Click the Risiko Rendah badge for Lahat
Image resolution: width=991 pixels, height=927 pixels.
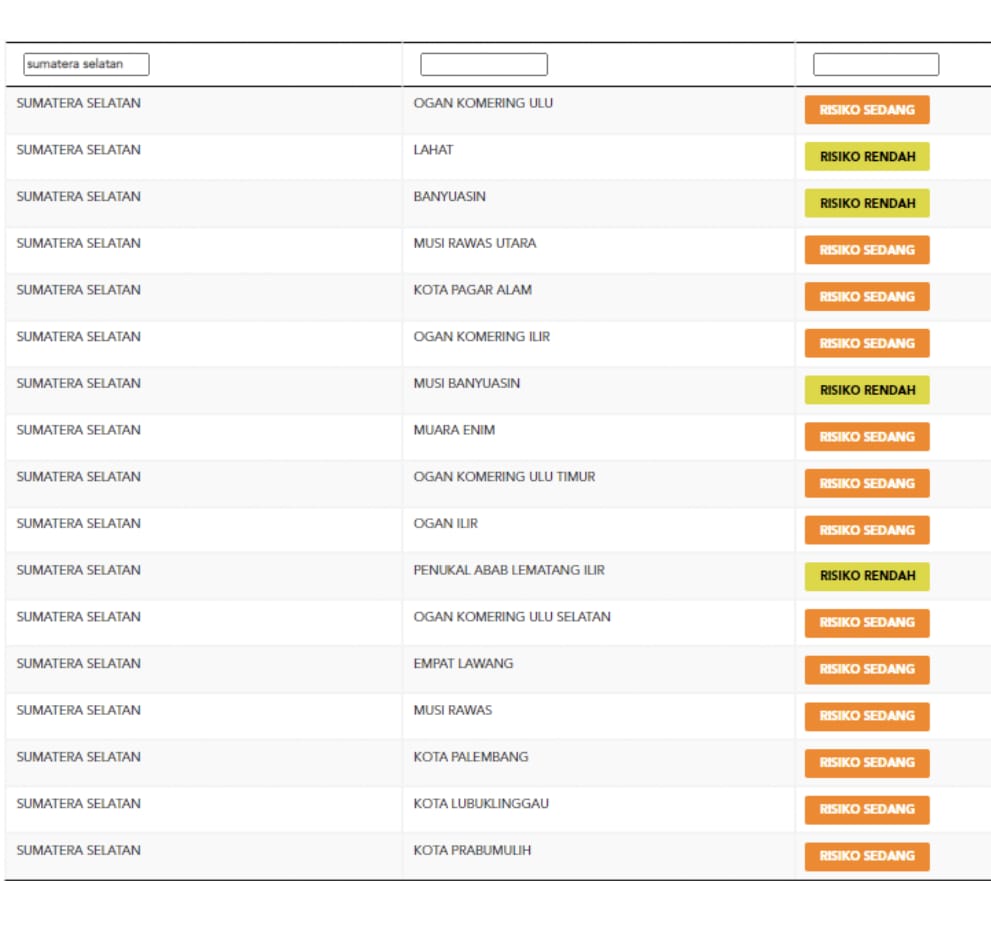(867, 157)
